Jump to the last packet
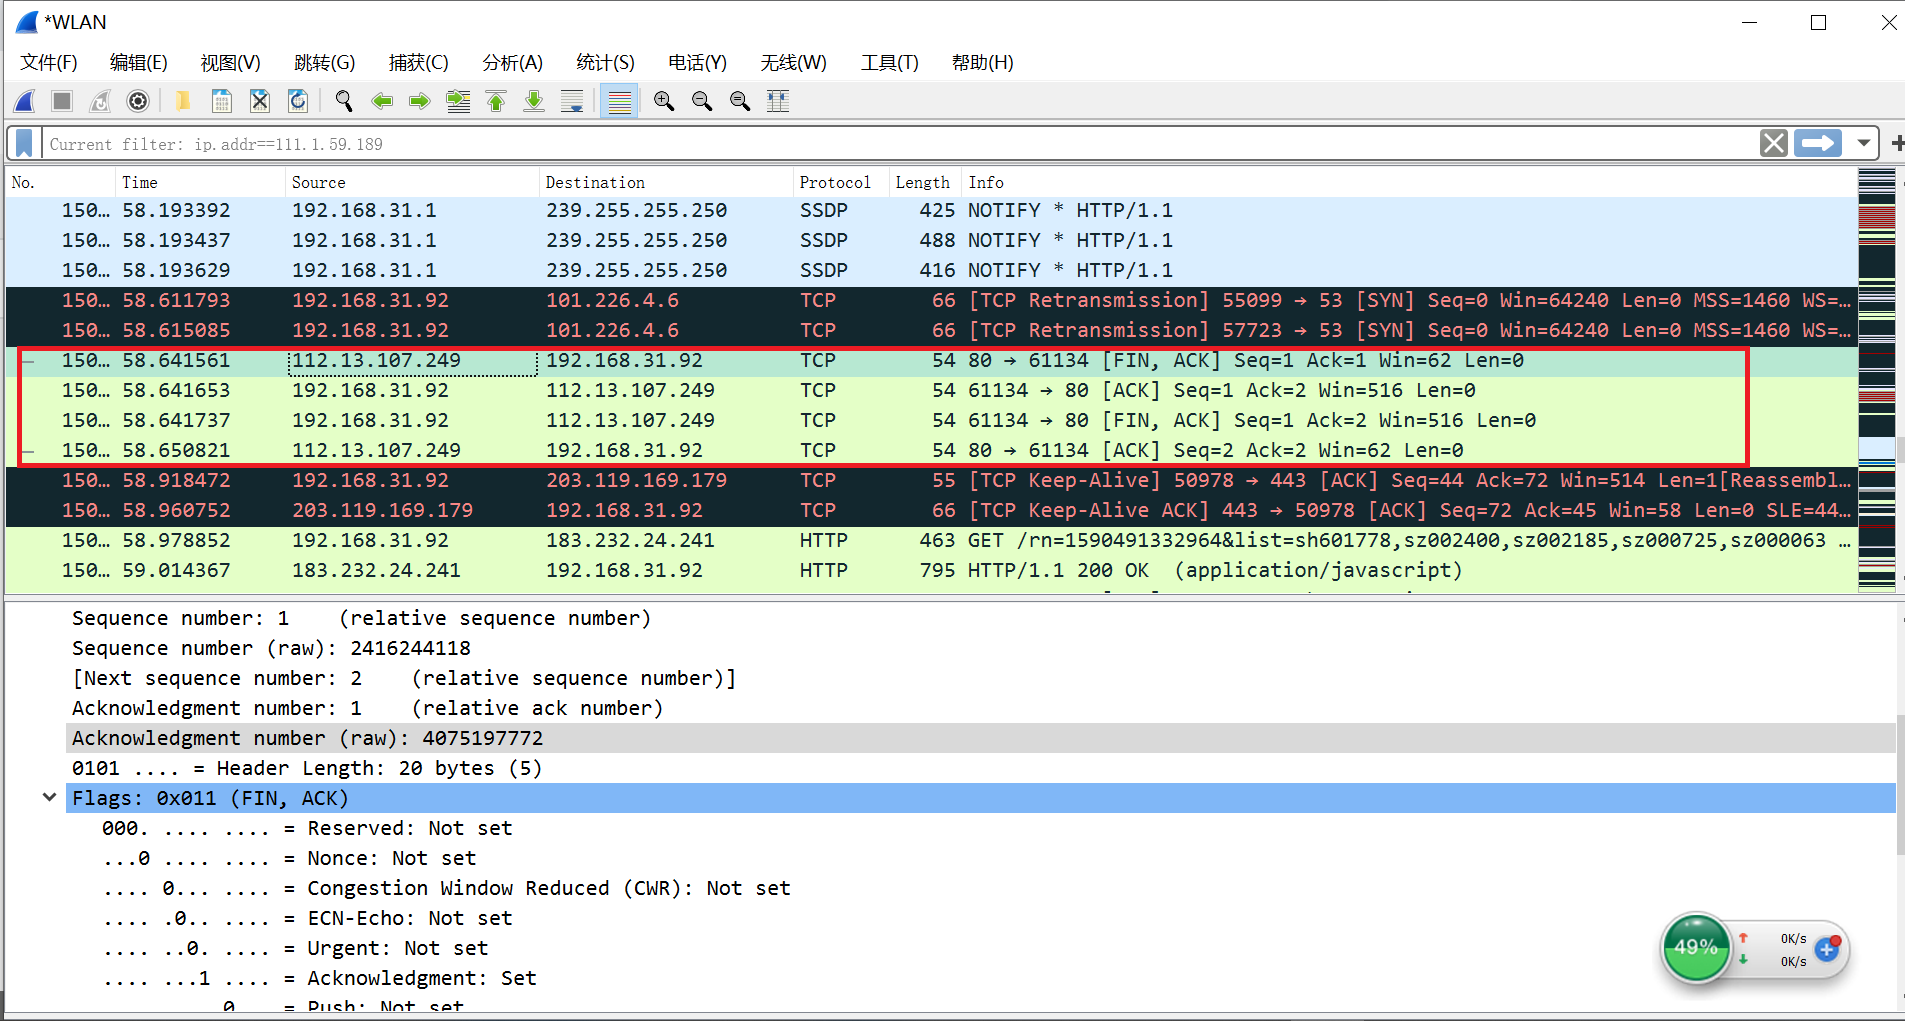This screenshot has height=1021, width=1905. click(533, 100)
